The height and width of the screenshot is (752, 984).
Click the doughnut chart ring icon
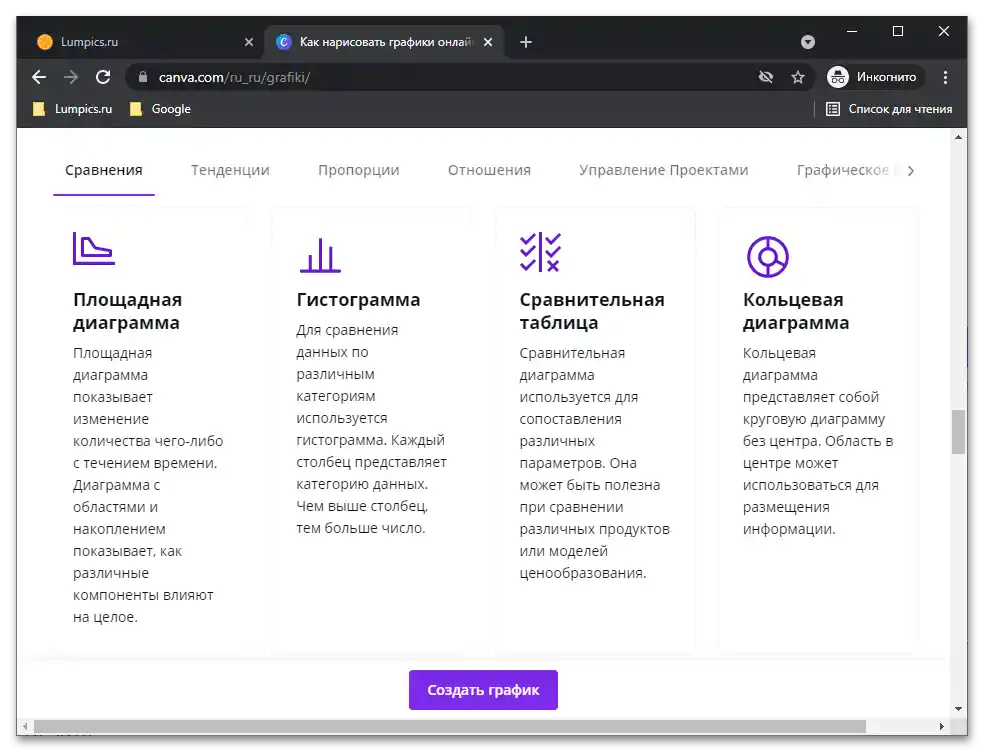pos(767,257)
